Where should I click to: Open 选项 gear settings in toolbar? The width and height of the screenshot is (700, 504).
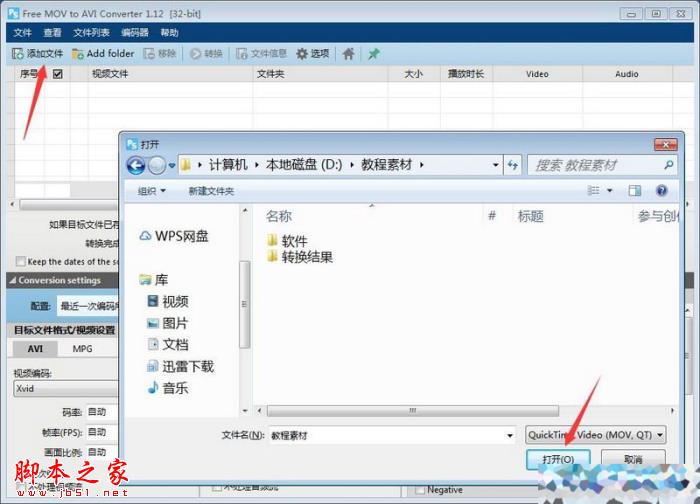[x=312, y=54]
